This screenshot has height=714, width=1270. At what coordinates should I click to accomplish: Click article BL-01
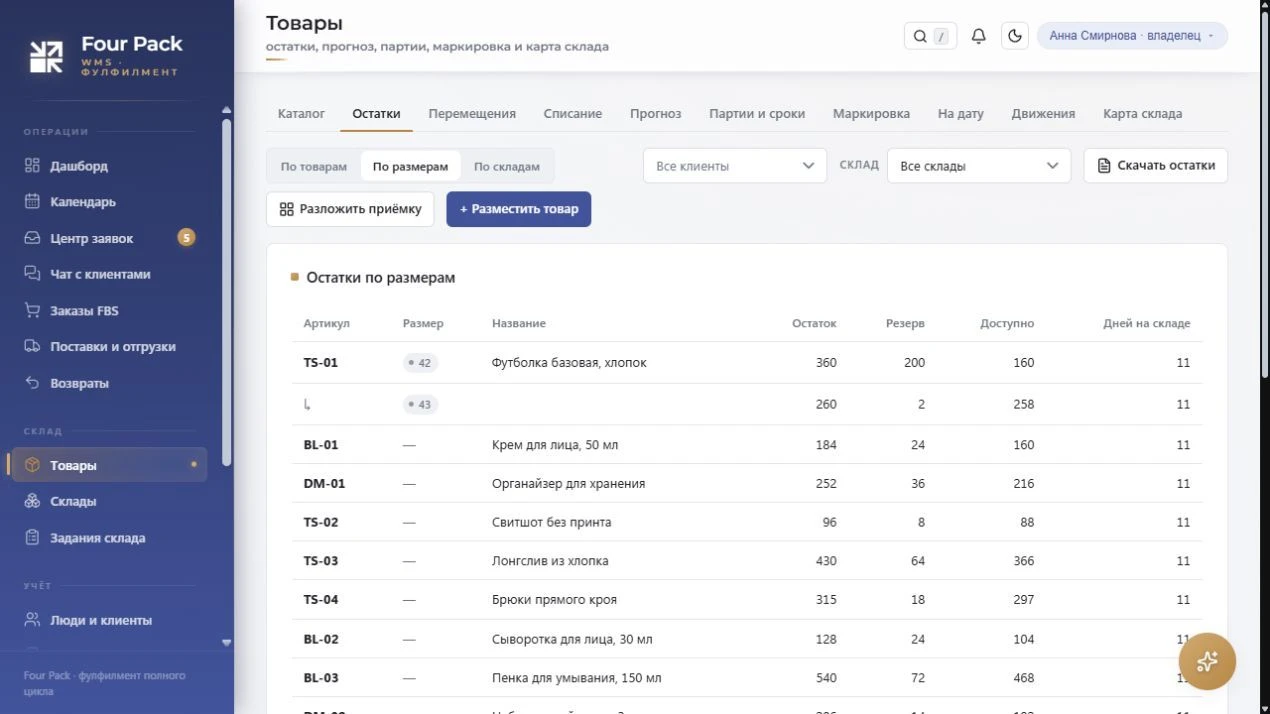(x=321, y=445)
